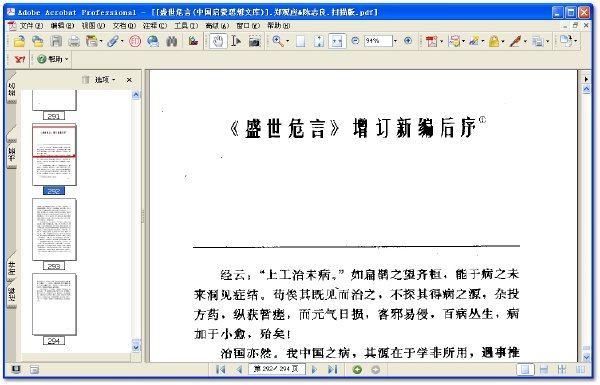
Task: Open the 窗口 menu
Action: point(248,26)
